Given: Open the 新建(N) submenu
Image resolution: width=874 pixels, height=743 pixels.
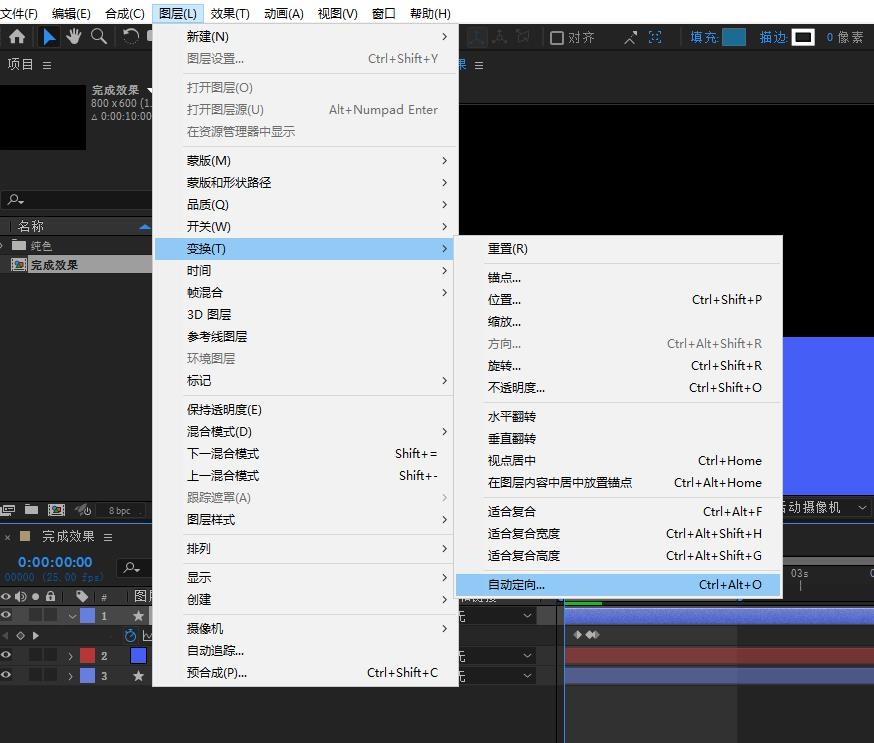Looking at the screenshot, I should click(x=305, y=37).
